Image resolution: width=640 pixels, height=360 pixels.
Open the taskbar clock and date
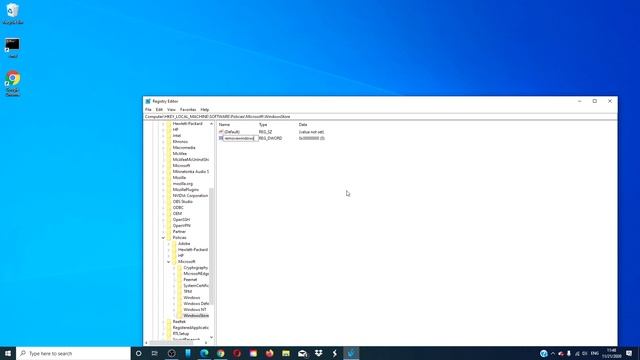611,353
